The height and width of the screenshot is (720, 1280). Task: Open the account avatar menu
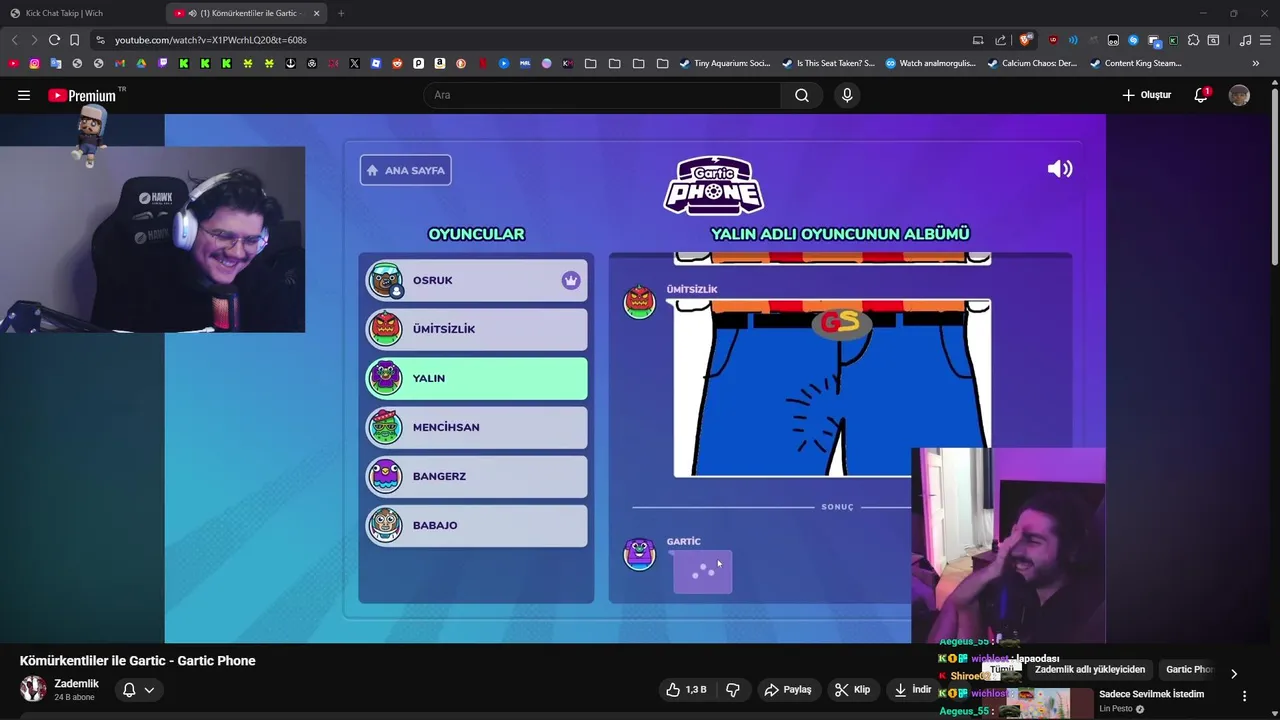click(1239, 95)
